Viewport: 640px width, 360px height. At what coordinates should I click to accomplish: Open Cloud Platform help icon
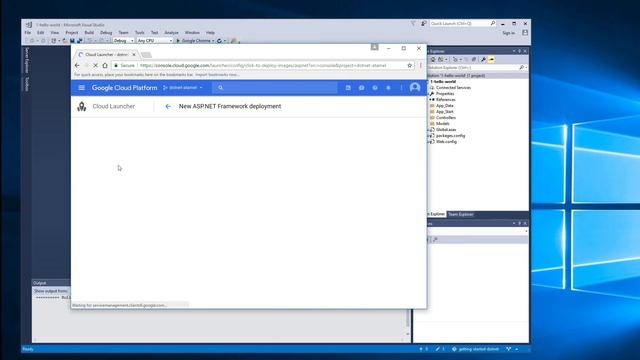(x=375, y=88)
